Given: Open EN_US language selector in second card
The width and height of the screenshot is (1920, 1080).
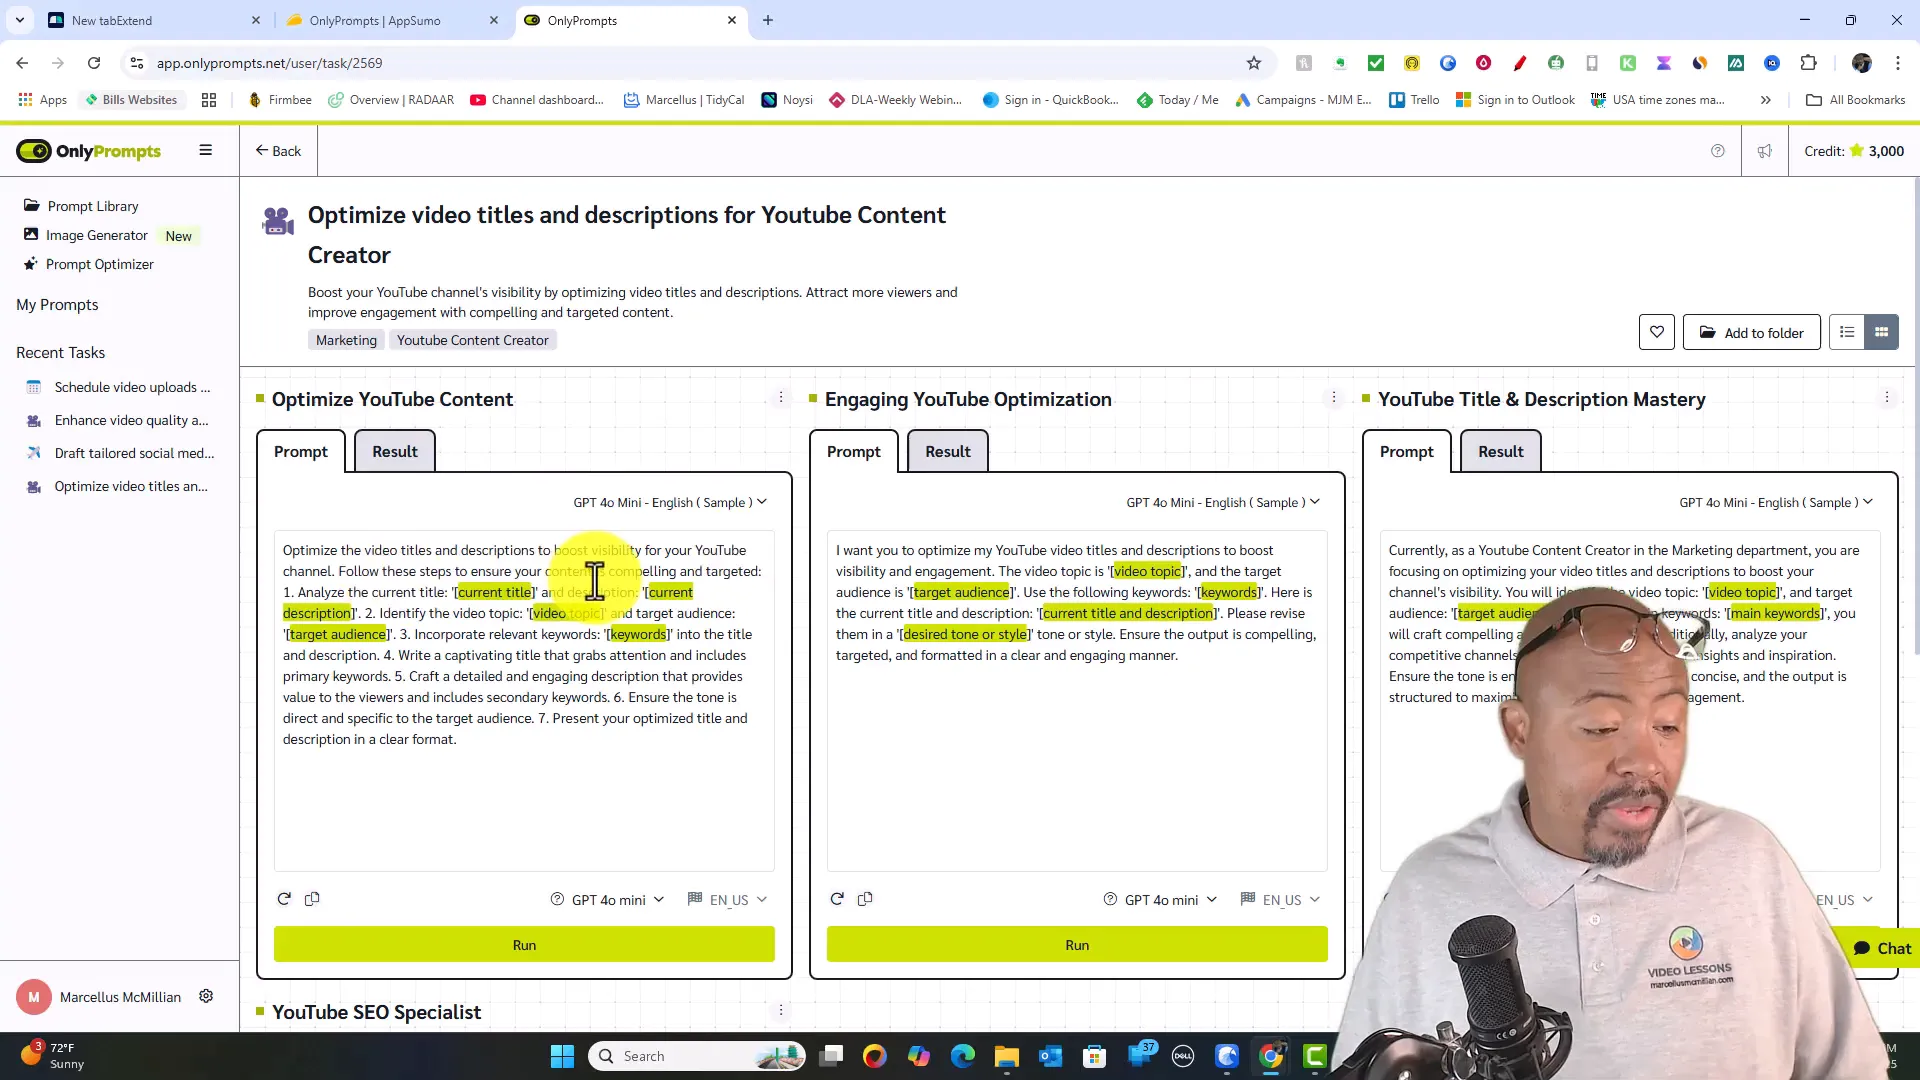Looking at the screenshot, I should tap(1281, 900).
